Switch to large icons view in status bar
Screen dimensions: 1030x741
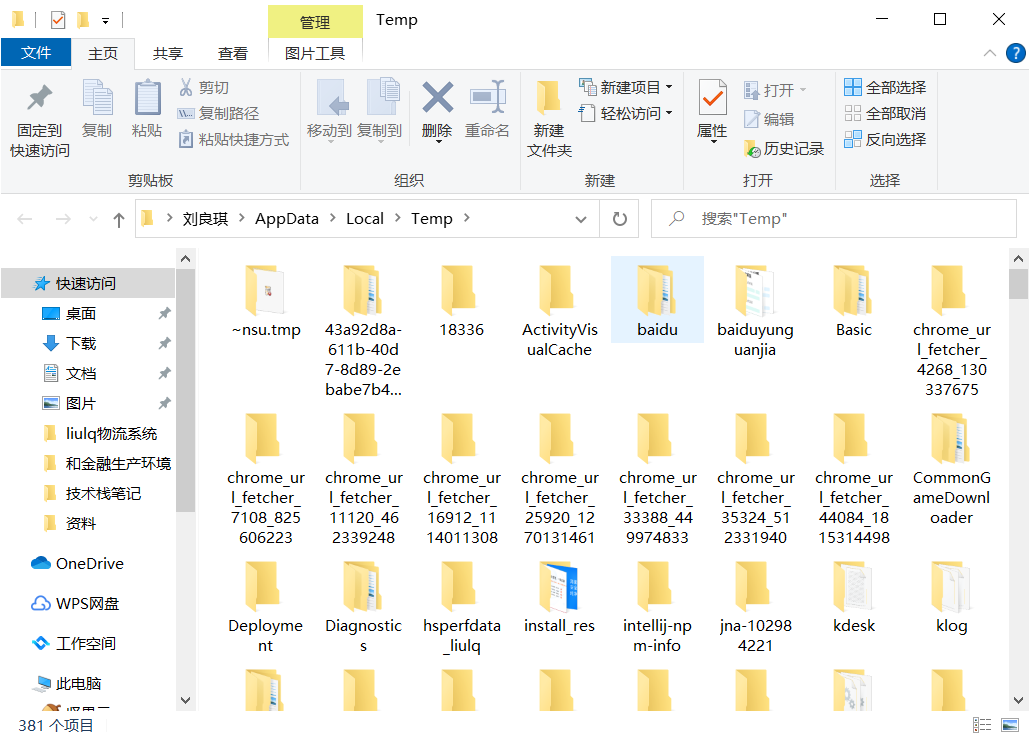point(1010,725)
